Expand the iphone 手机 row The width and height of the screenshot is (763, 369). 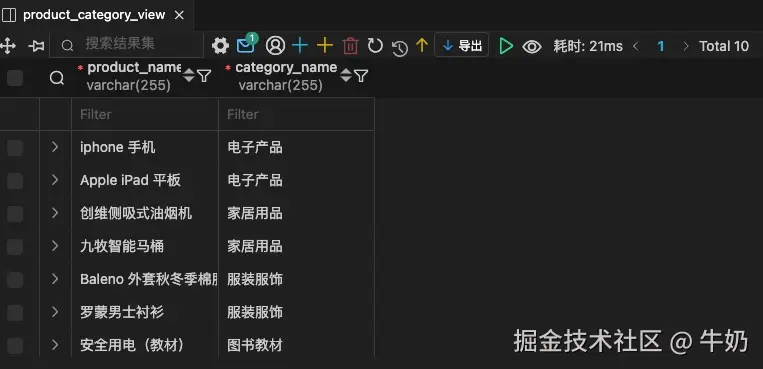point(55,147)
